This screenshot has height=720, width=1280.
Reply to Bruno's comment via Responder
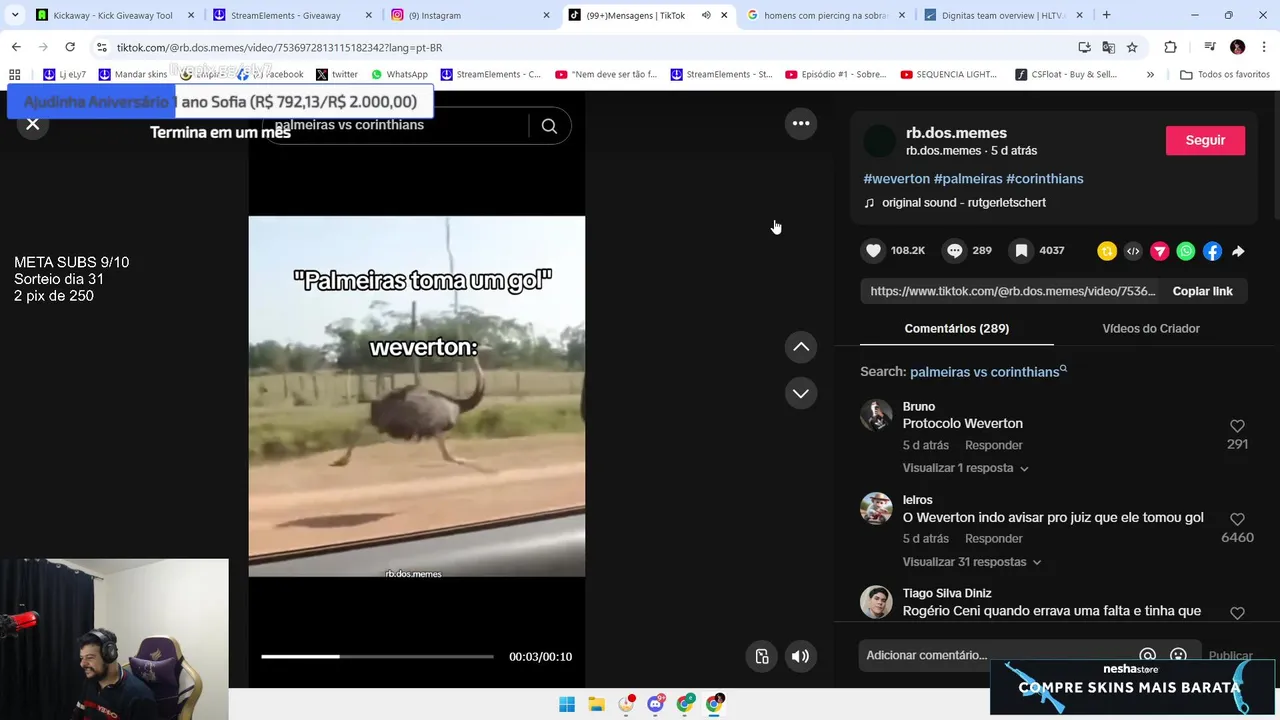pos(994,445)
